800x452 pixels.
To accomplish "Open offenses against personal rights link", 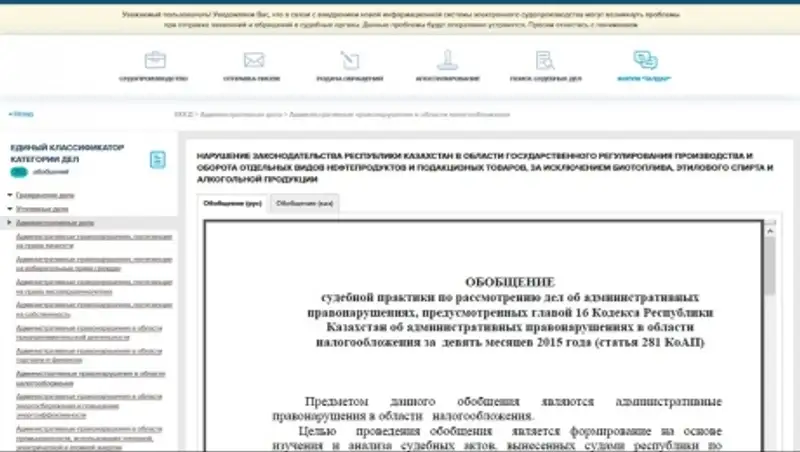I will coord(94,241).
